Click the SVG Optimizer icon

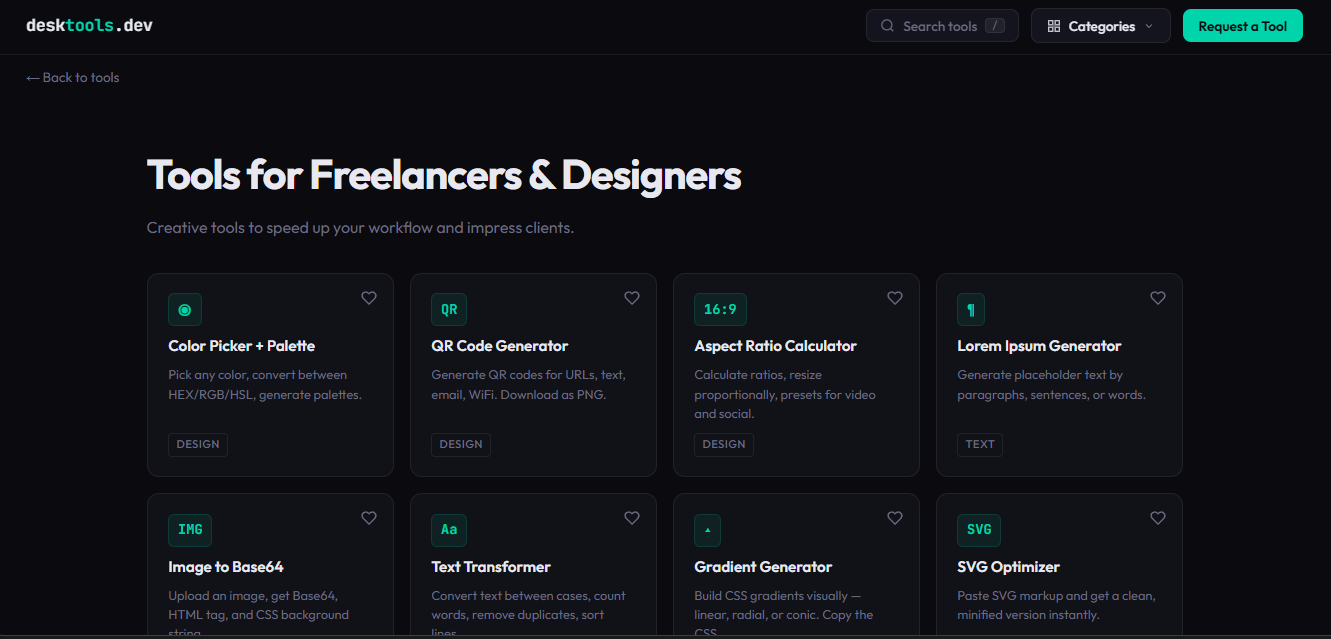[x=979, y=530]
